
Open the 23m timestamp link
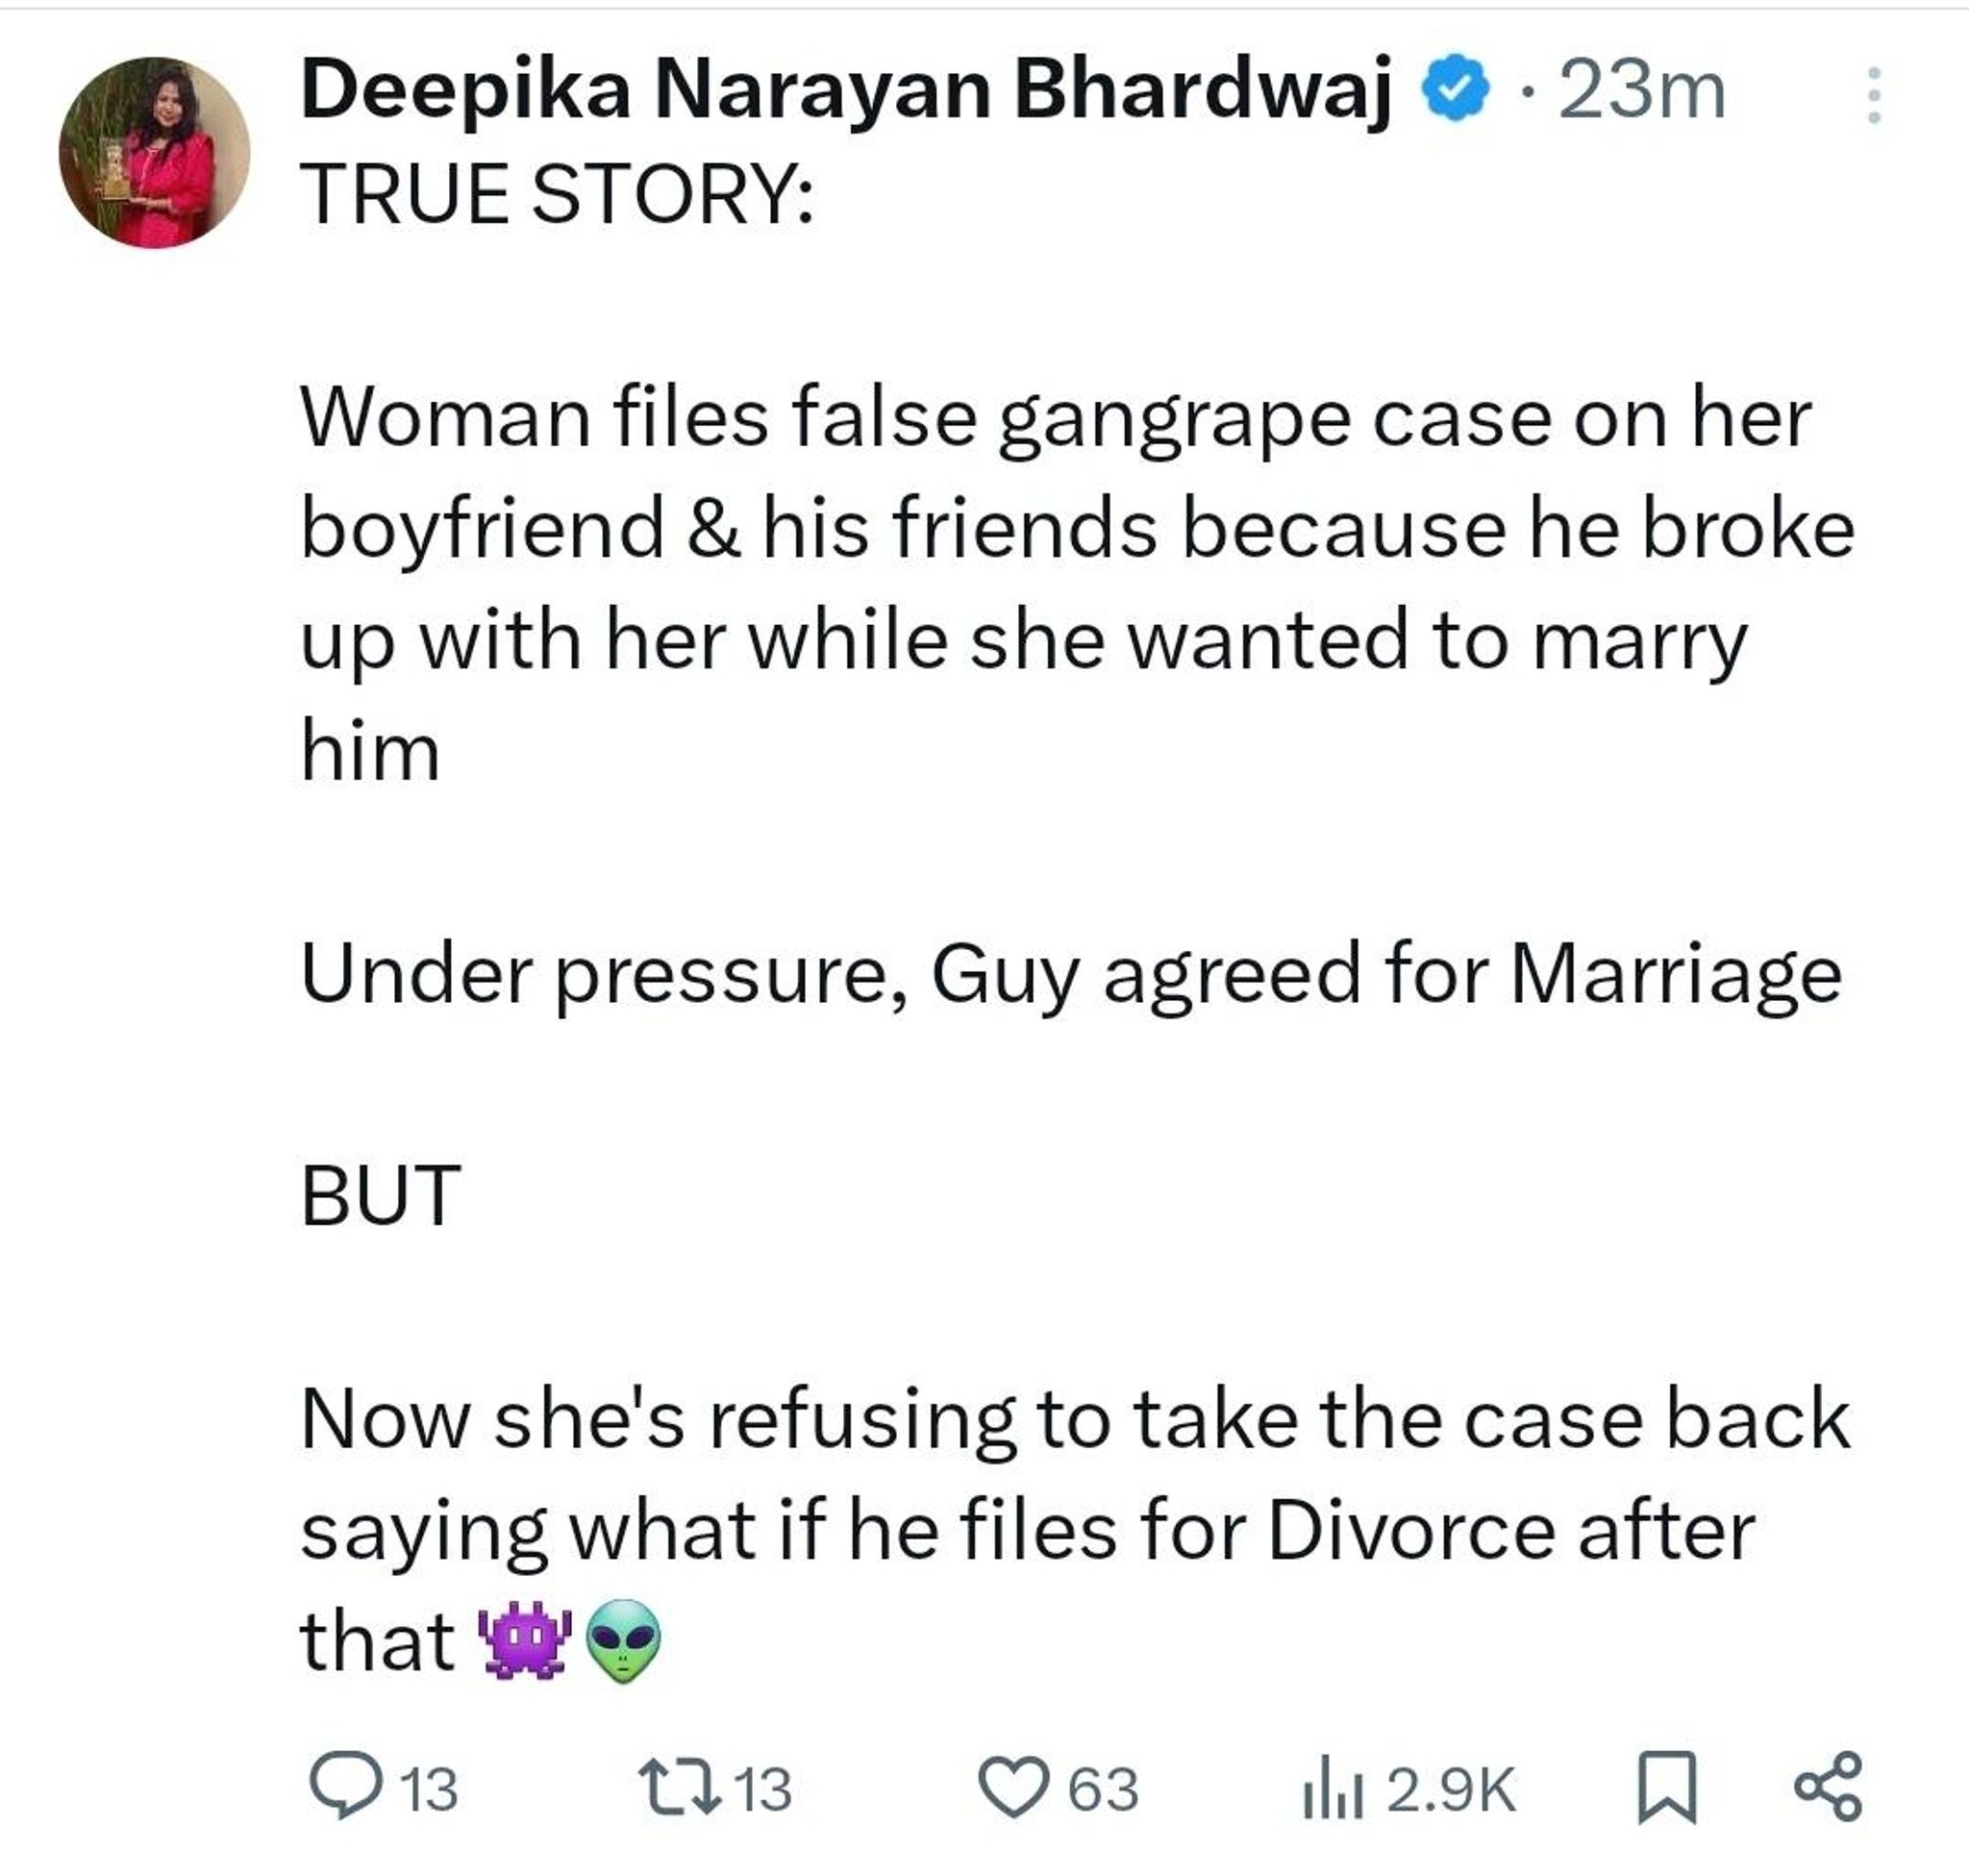click(x=1641, y=92)
